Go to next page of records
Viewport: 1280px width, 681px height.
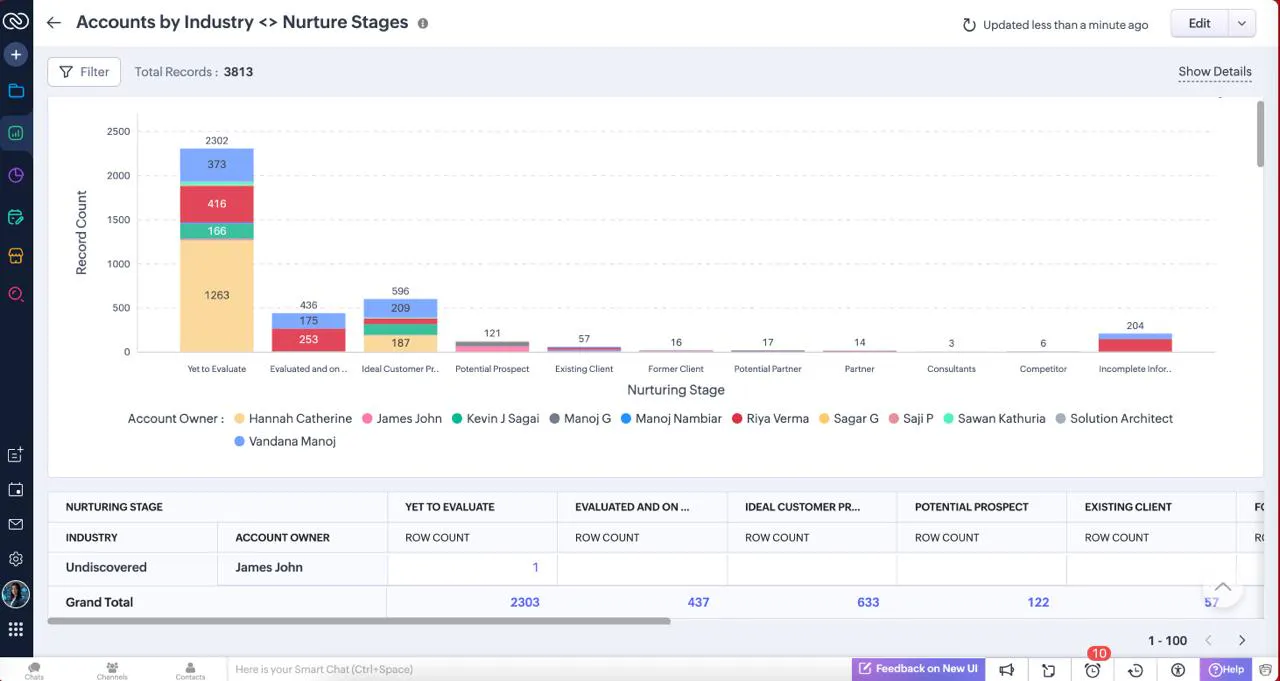pos(1242,640)
